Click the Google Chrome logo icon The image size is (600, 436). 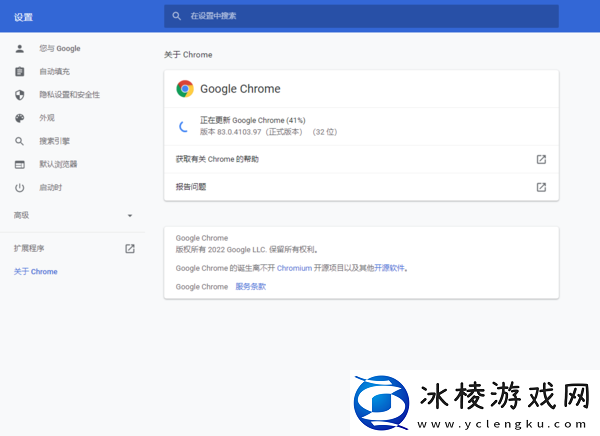[x=185, y=89]
